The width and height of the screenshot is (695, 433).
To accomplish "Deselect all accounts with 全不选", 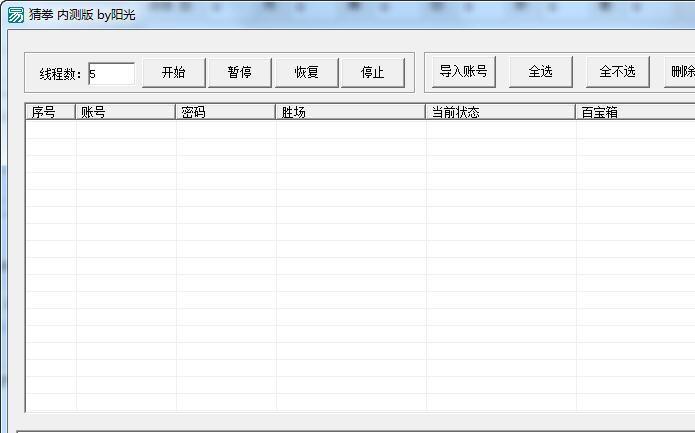I will (x=617, y=72).
